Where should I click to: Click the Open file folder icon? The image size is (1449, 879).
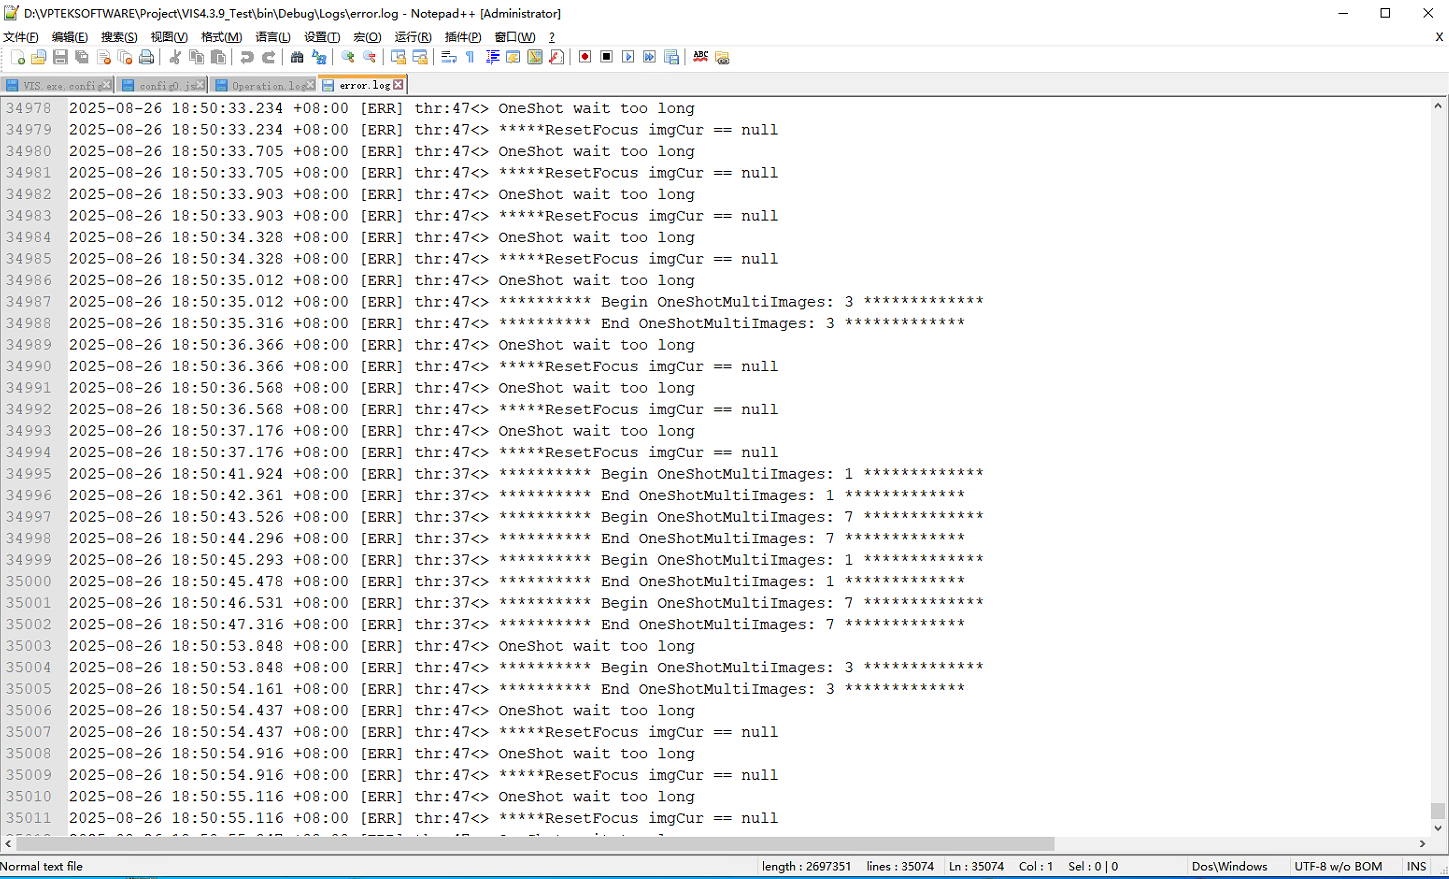[39, 57]
